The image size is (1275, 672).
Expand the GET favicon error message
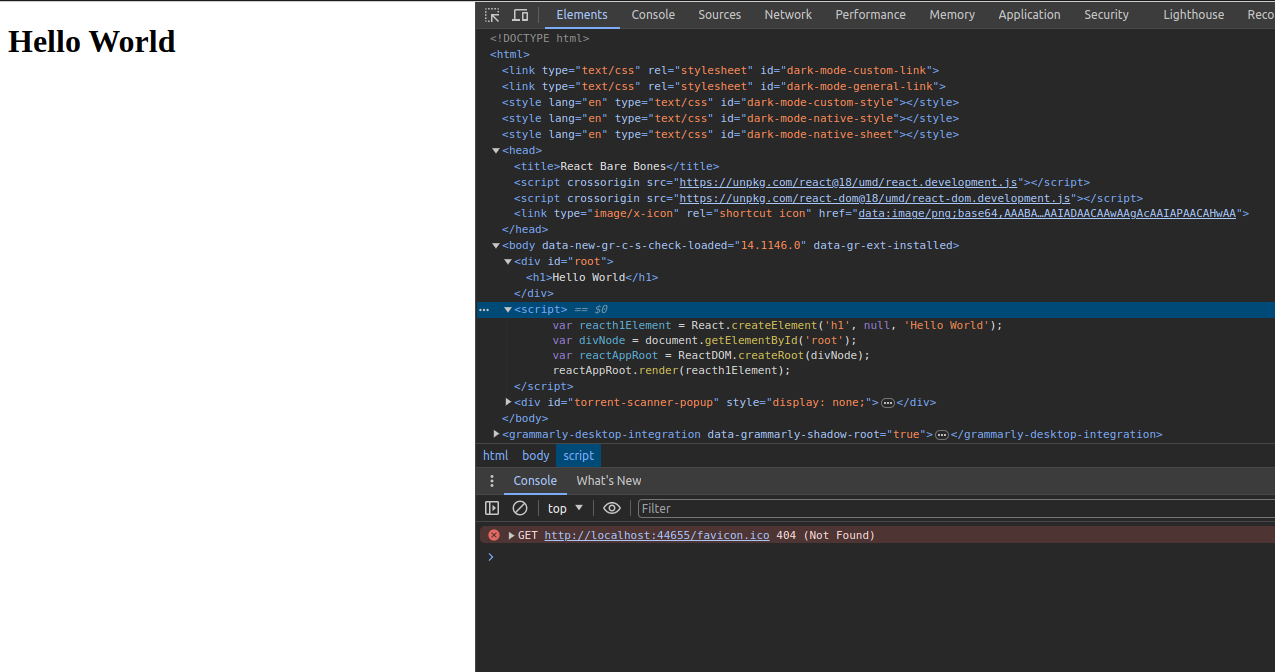tap(512, 535)
